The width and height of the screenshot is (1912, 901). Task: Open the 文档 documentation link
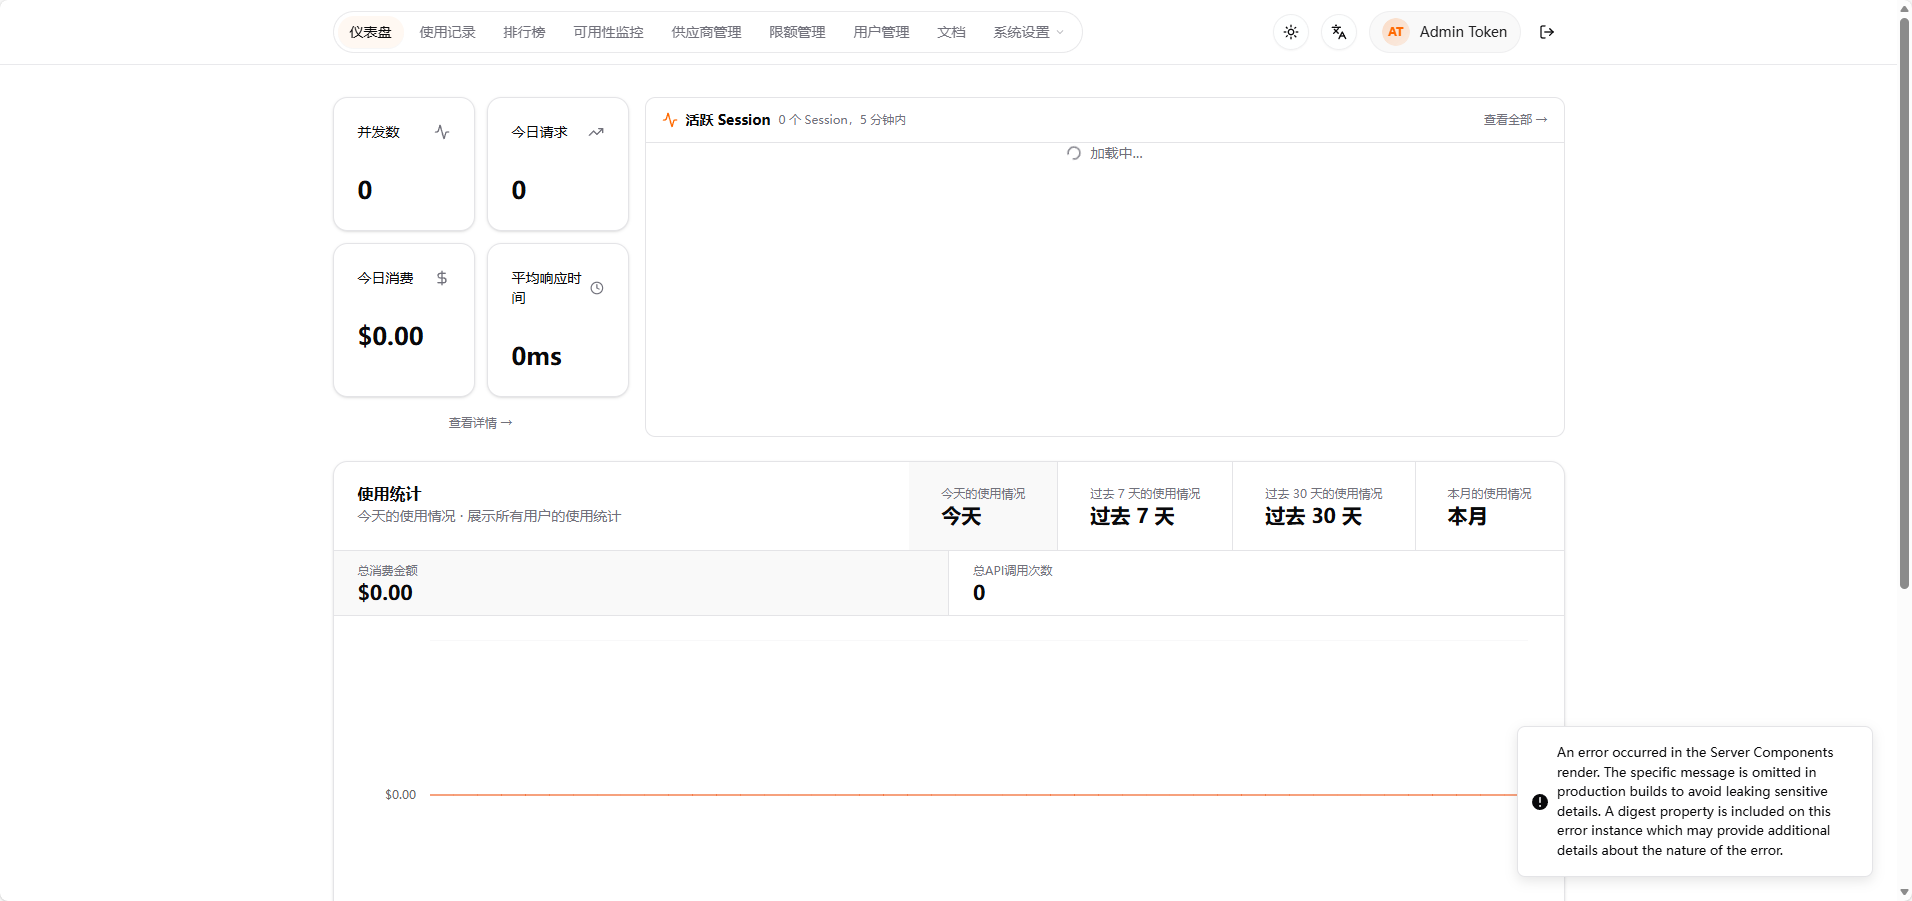tap(951, 32)
